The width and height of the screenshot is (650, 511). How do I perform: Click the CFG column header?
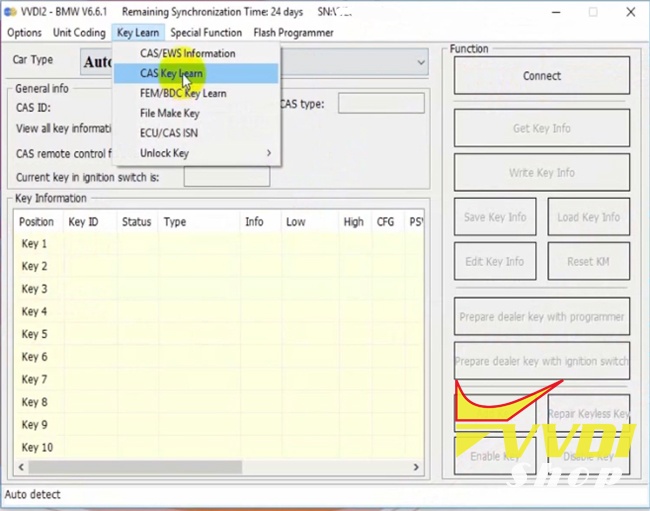(386, 222)
